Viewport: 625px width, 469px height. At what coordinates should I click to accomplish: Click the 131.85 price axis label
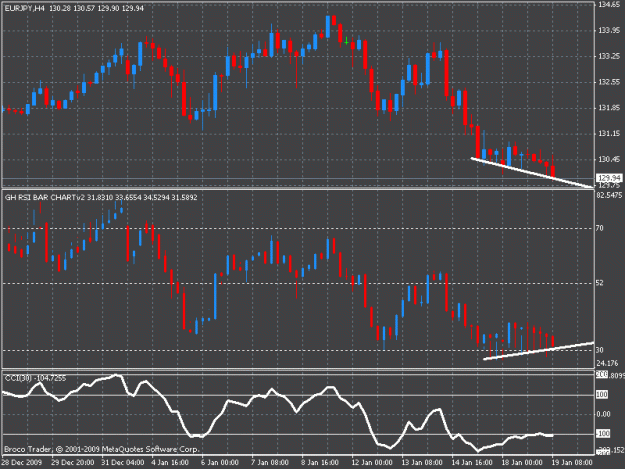[609, 108]
